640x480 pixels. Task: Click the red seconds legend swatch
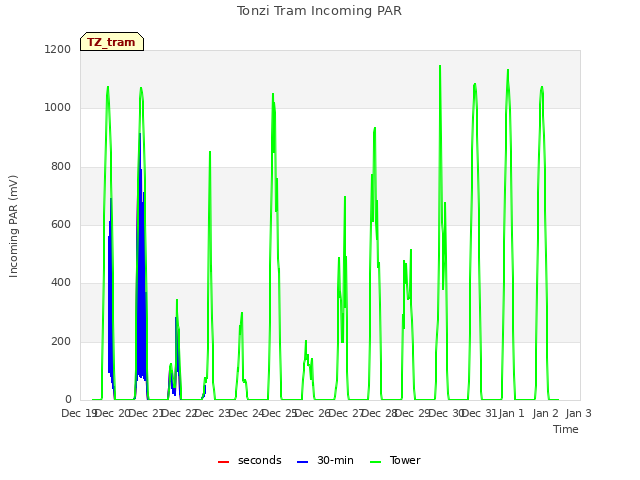tap(224, 462)
